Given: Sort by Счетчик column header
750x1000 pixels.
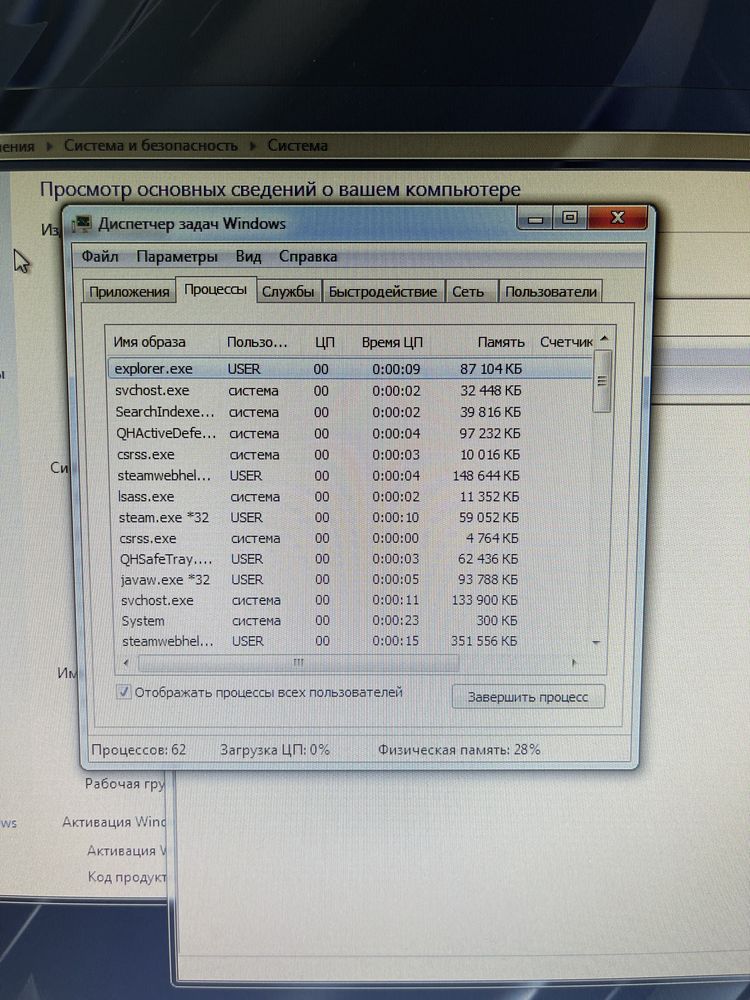Looking at the screenshot, I should point(566,342).
